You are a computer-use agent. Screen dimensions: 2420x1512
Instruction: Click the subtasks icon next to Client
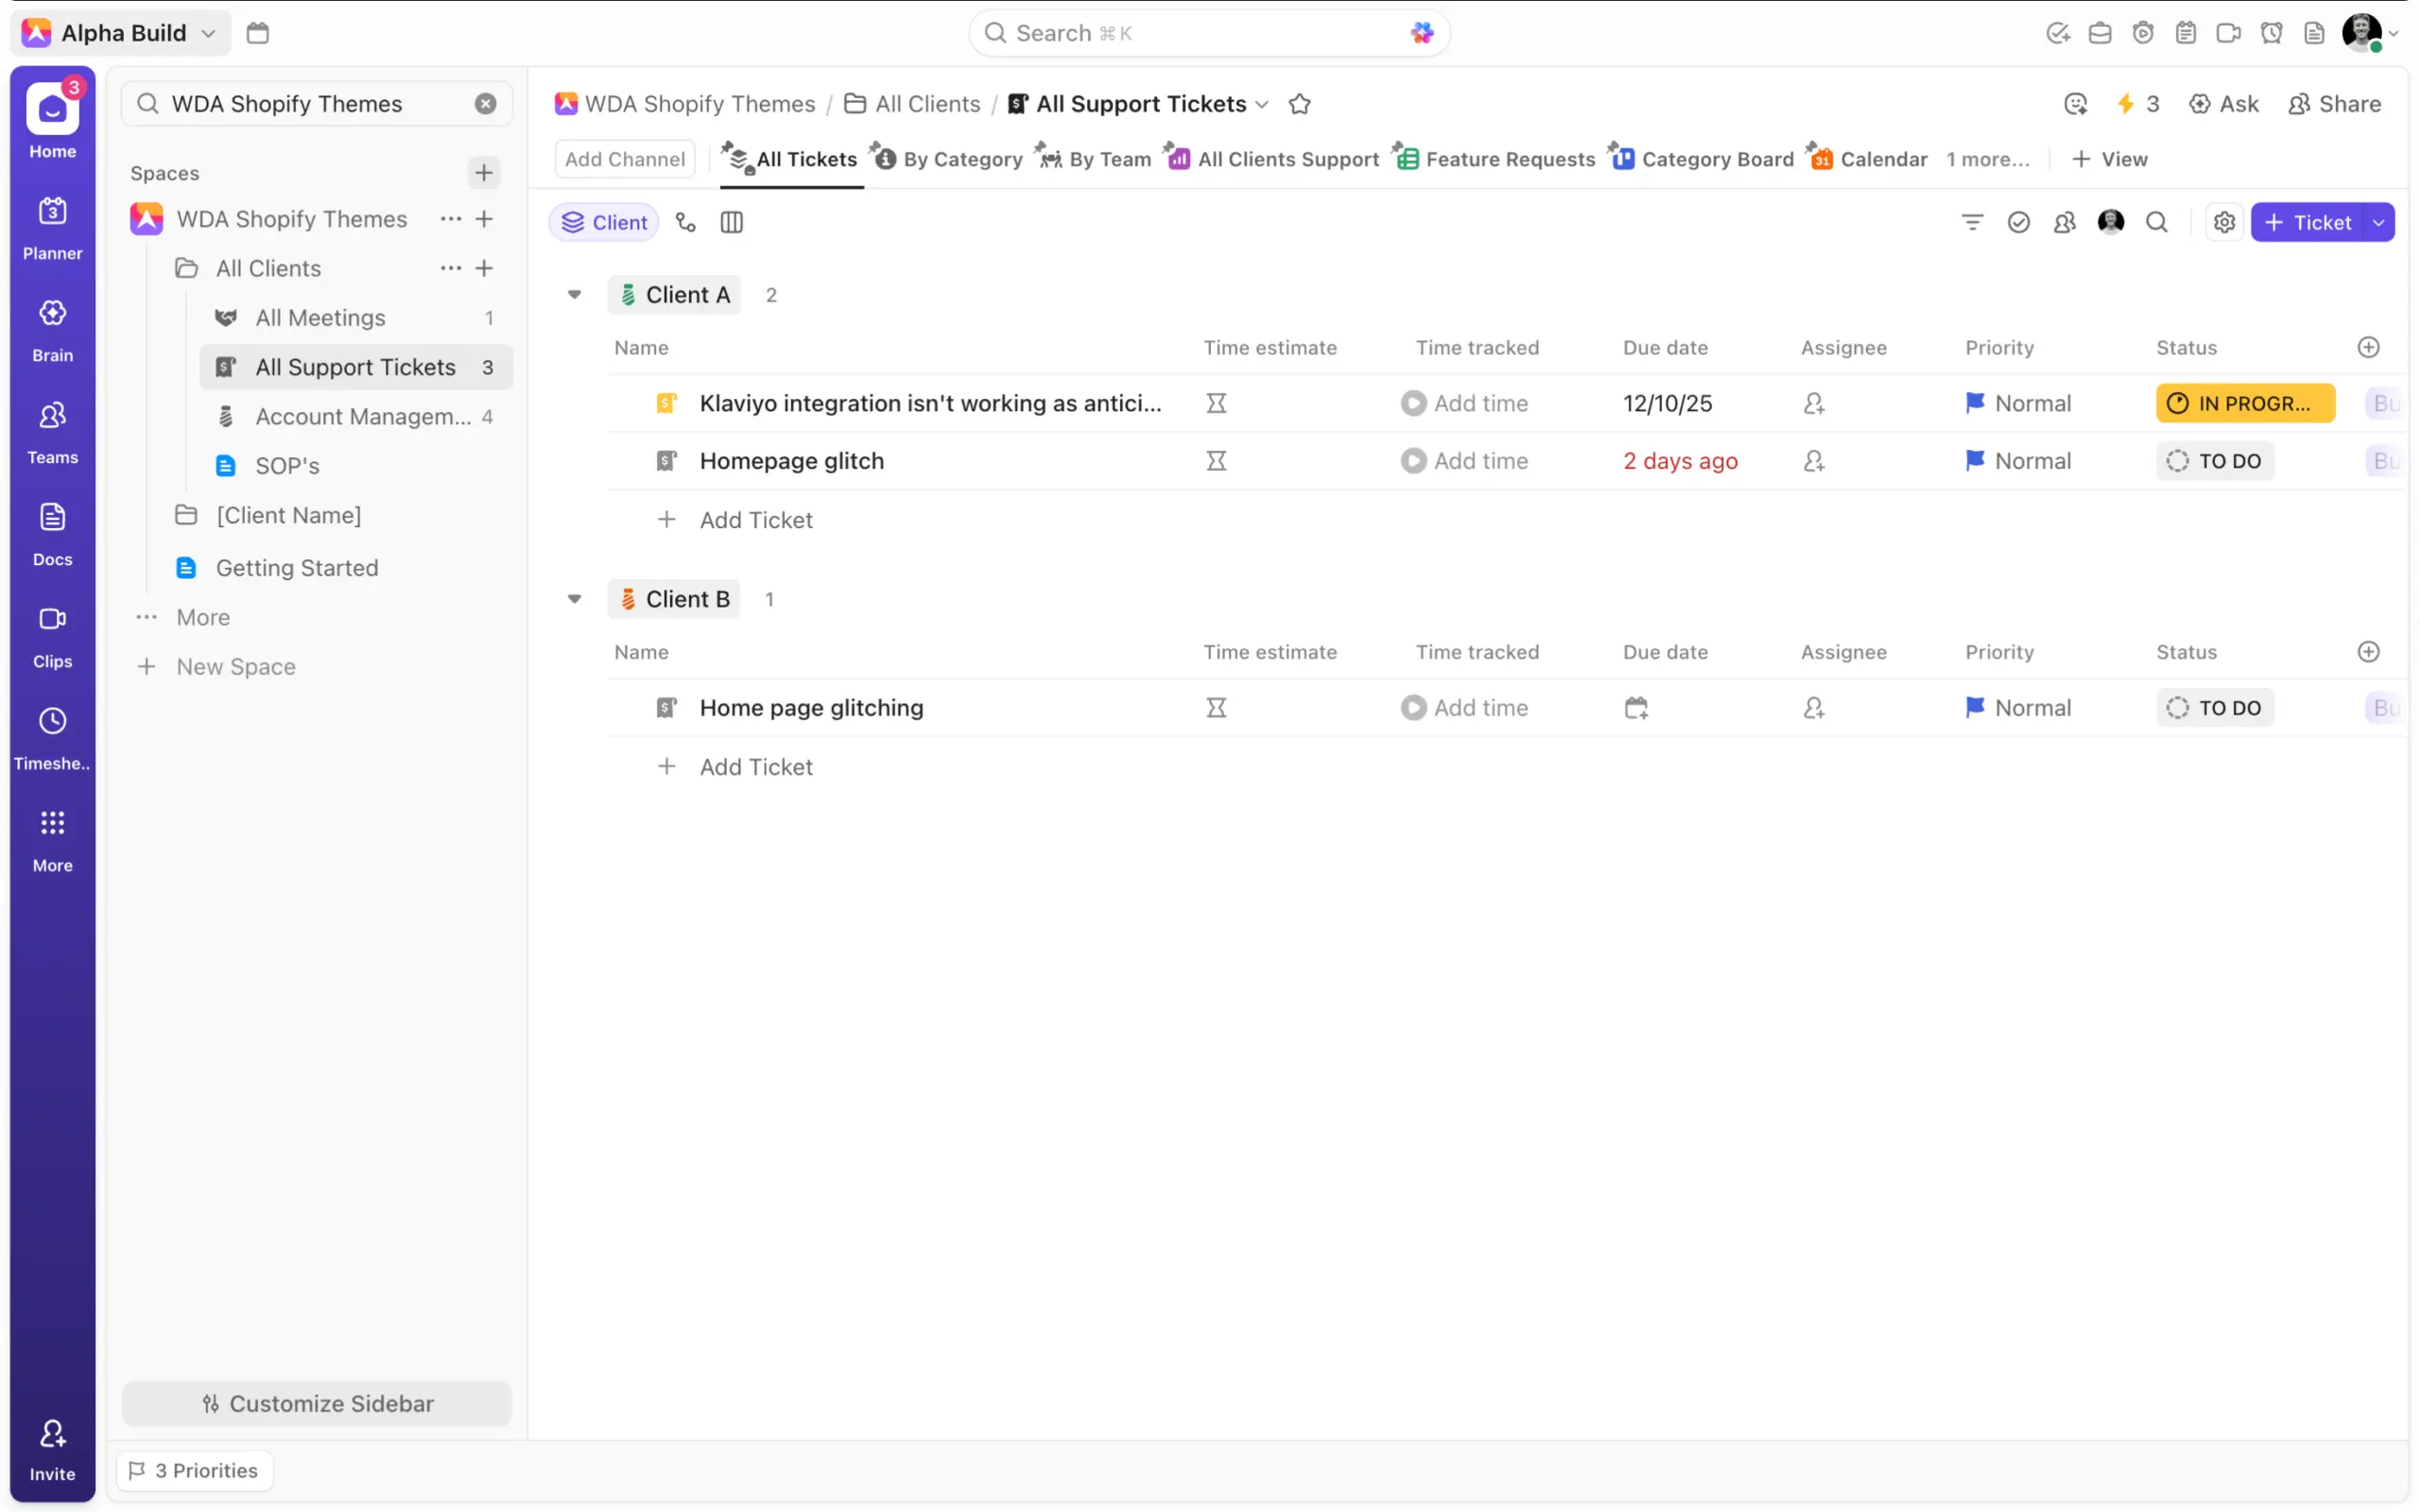685,222
